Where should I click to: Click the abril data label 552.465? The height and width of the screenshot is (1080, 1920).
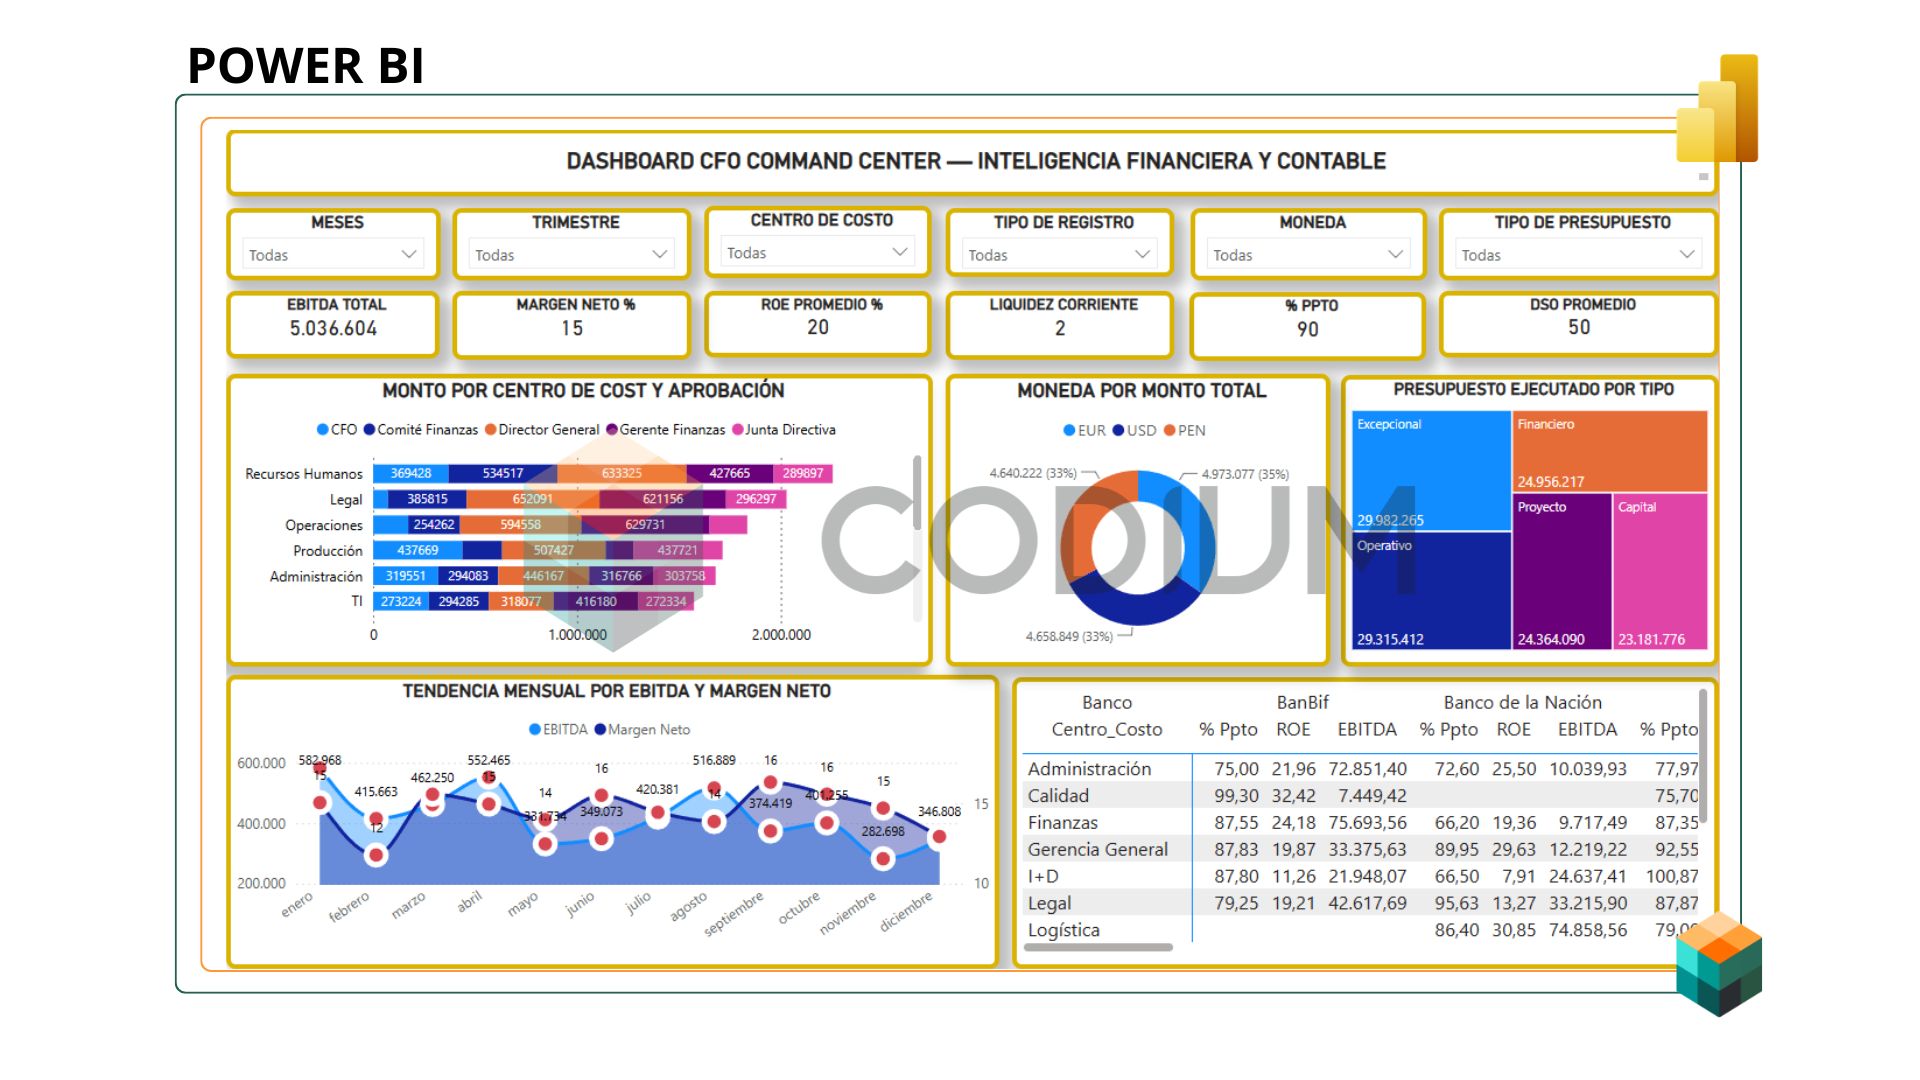[x=489, y=761]
